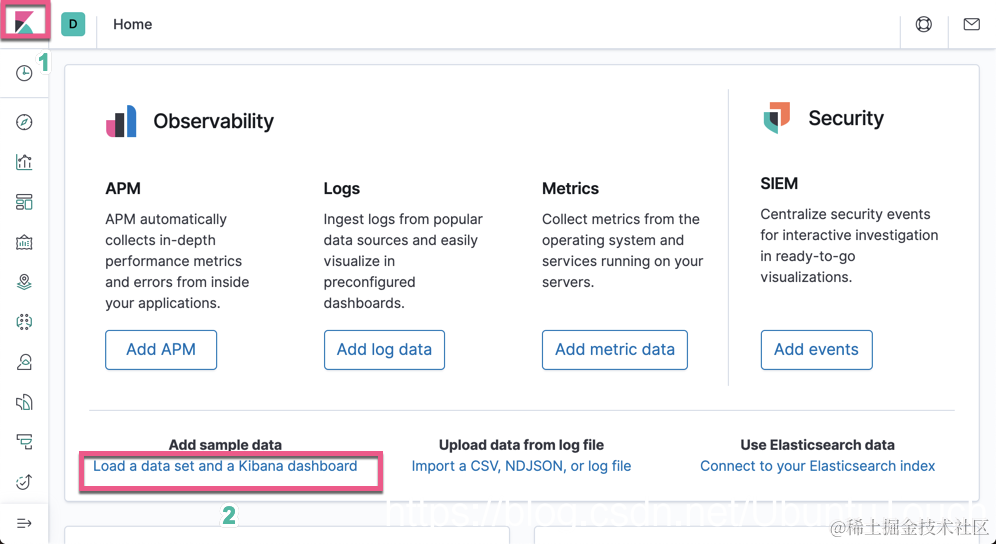The image size is (996, 544).
Task: Open Load a data set and a Kibana dashboard link
Action: [x=225, y=466]
